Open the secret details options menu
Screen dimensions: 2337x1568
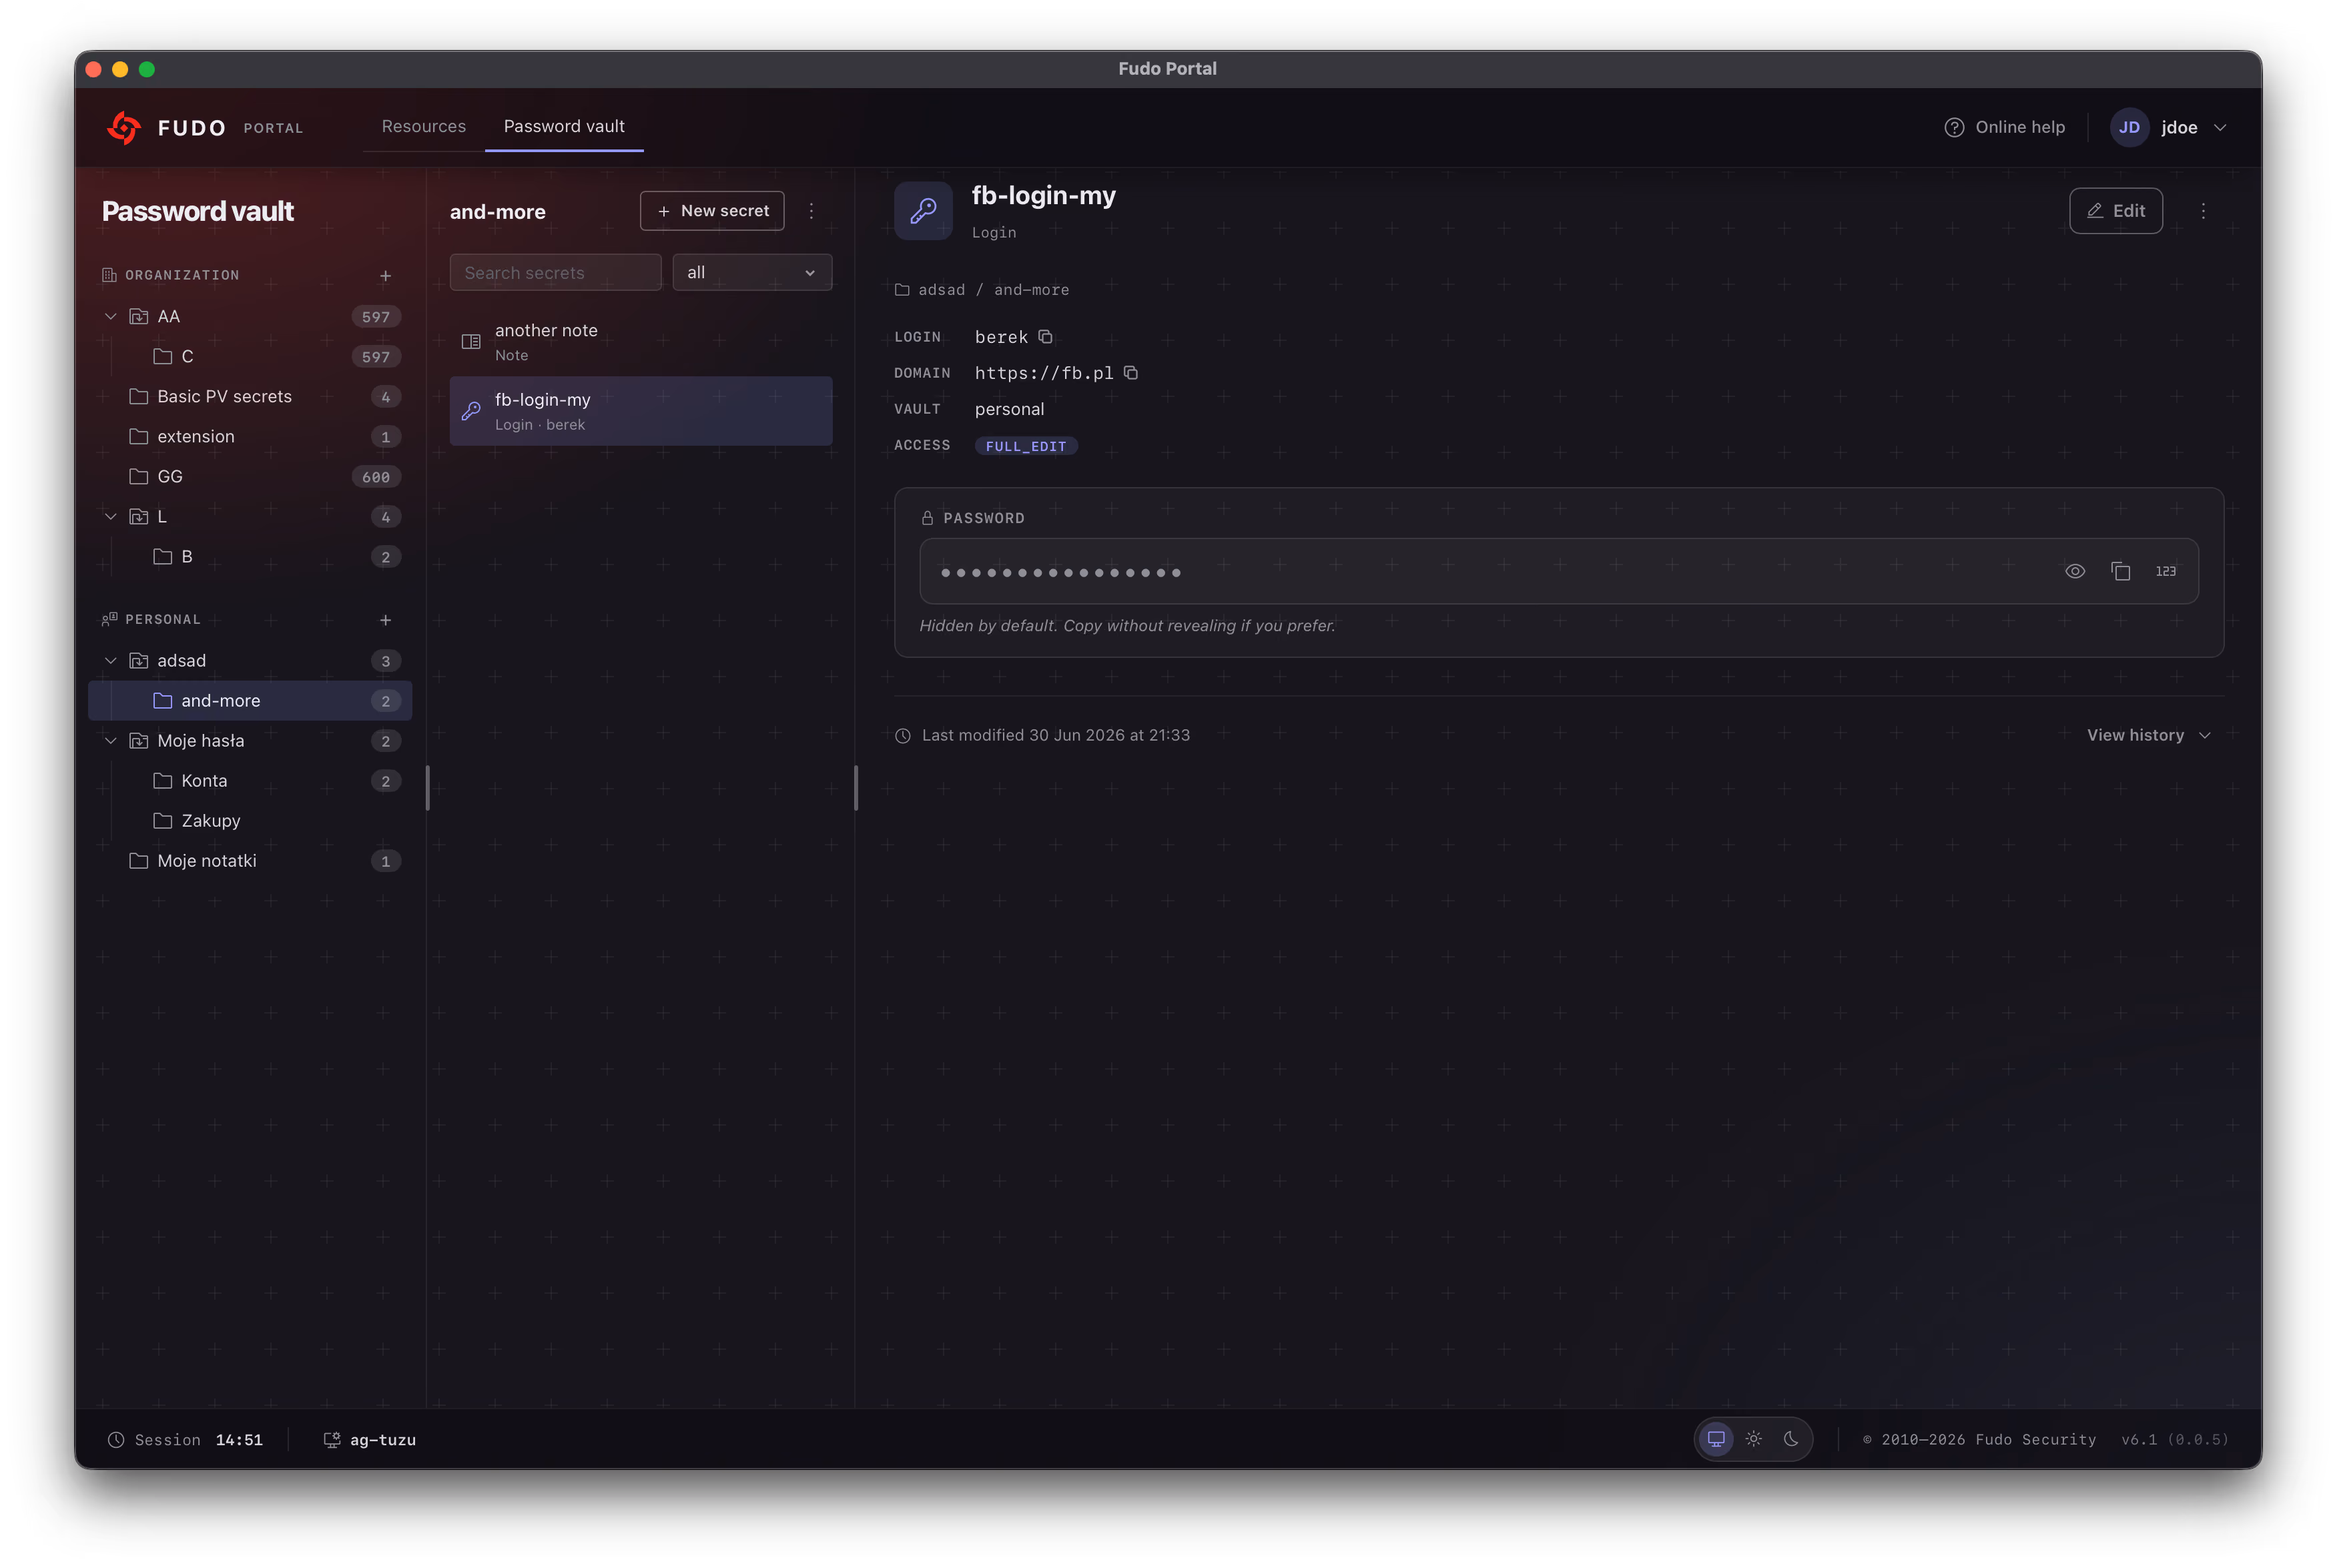point(2203,211)
